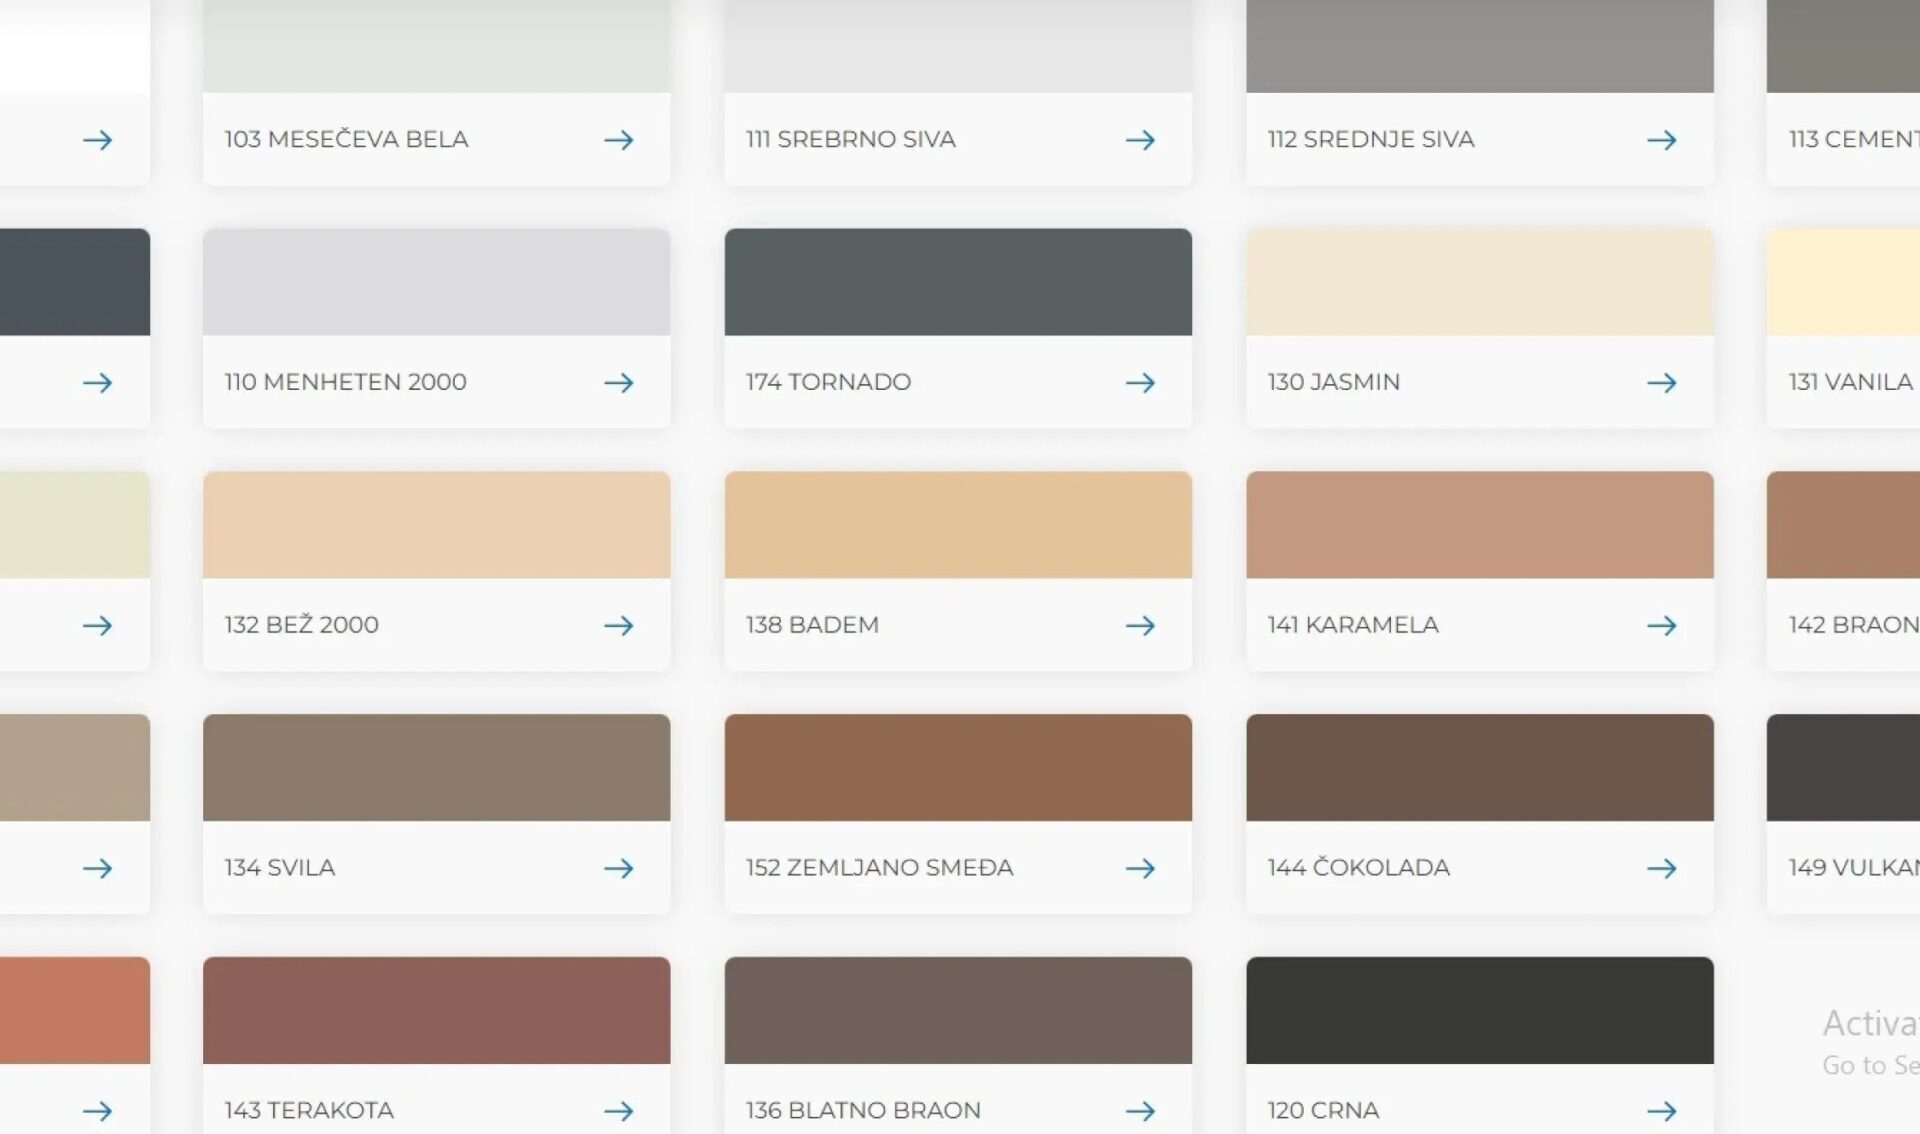Open the 136 BLATNO BRAON label

[863, 1110]
